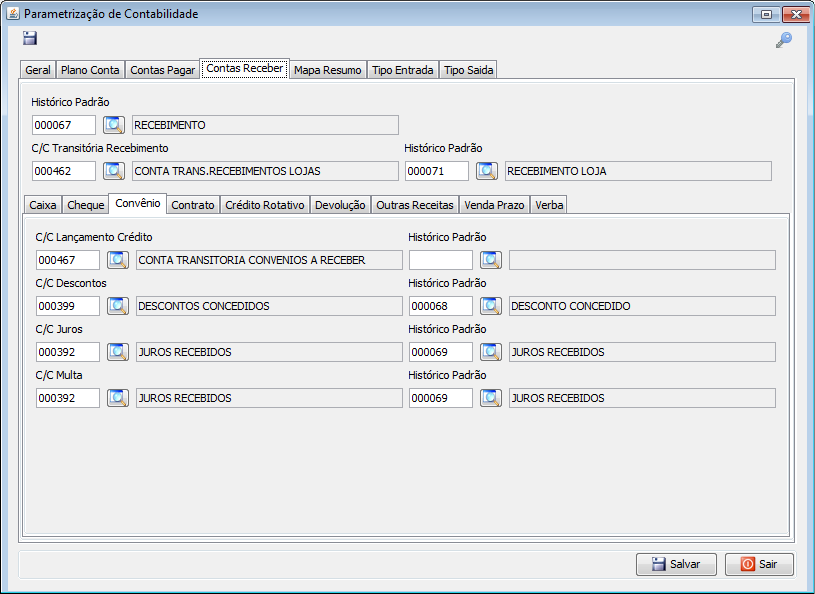Click the C/C Juros code field 000392

click(x=68, y=352)
